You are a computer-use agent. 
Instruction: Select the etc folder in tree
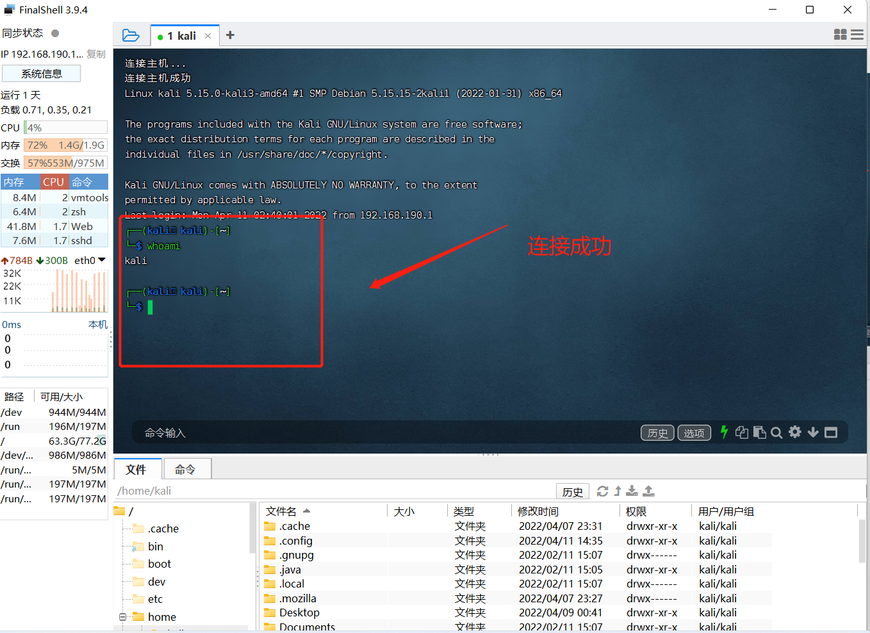coord(148,599)
